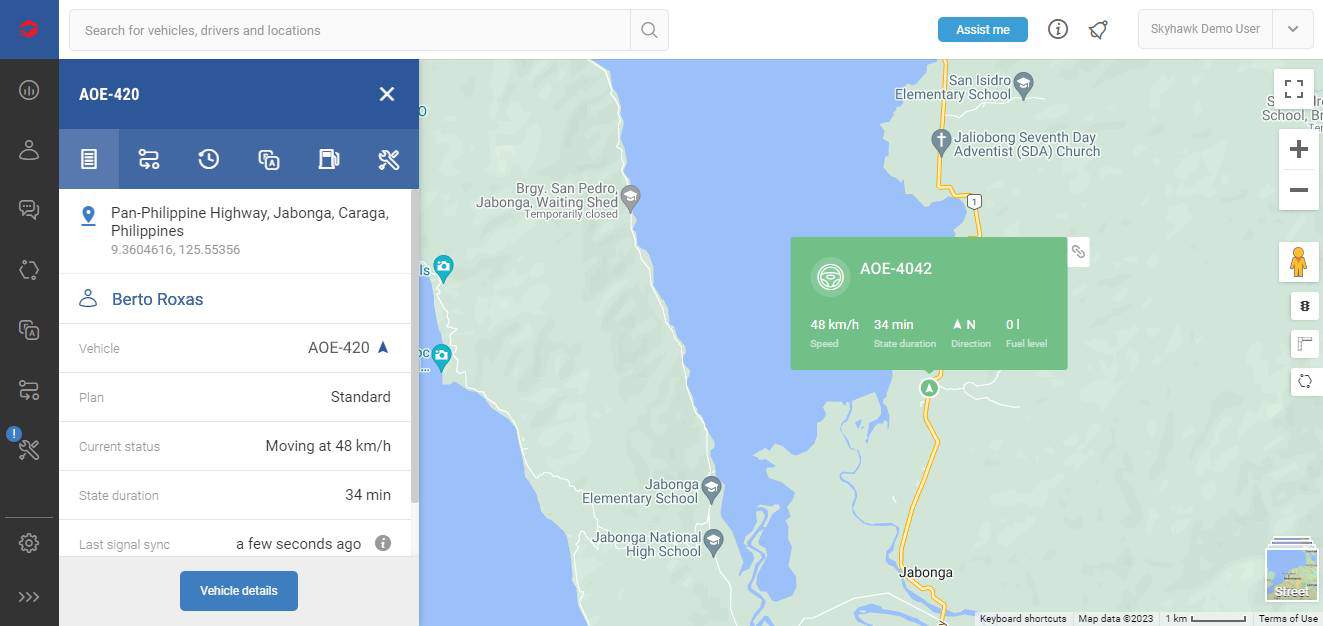Image resolution: width=1323 pixels, height=626 pixels.
Task: Click the Assist me button
Action: (983, 29)
